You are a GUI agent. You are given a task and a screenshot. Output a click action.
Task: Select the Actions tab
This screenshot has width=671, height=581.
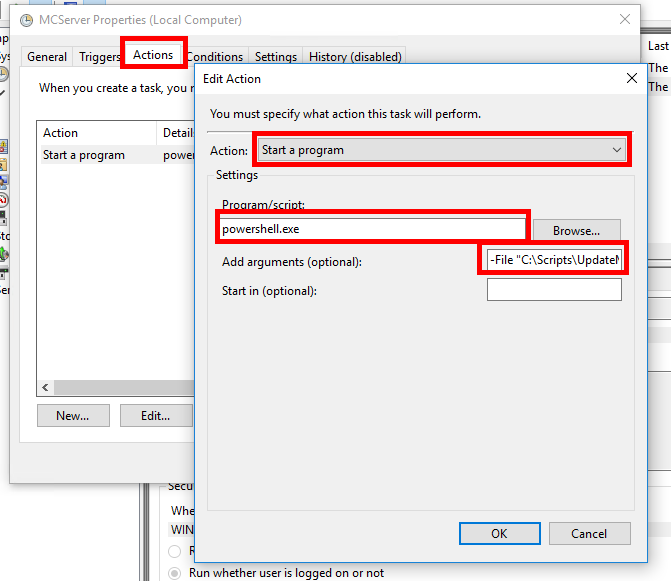(x=153, y=55)
